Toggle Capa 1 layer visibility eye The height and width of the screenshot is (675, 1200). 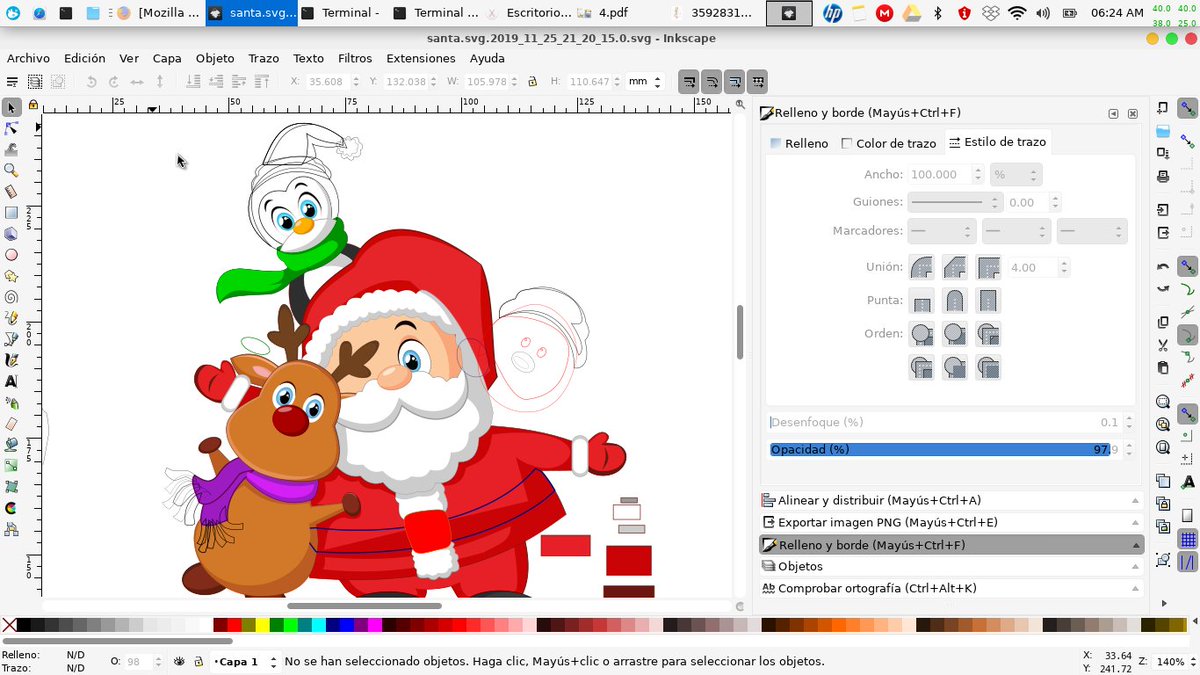pos(180,661)
